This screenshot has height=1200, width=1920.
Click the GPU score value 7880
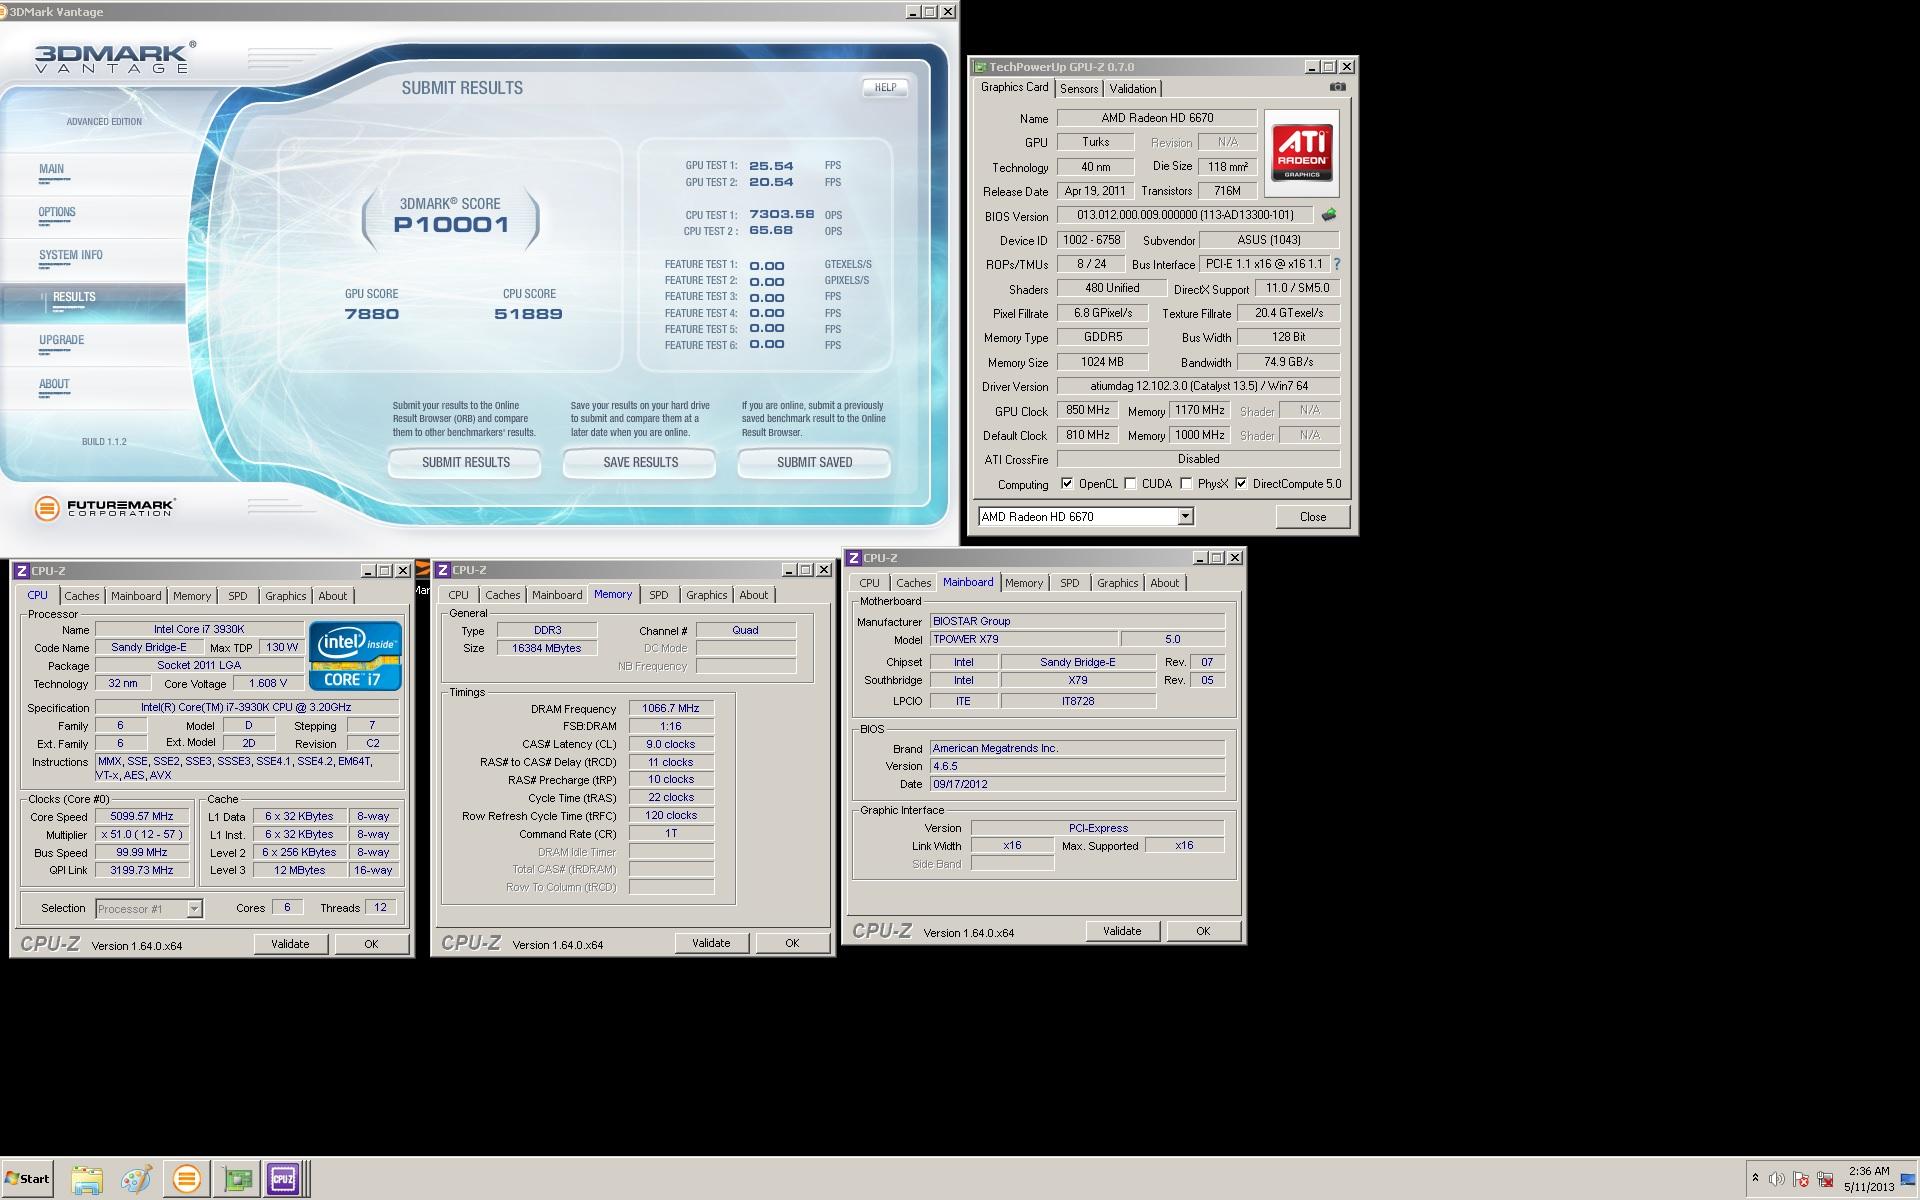371,314
